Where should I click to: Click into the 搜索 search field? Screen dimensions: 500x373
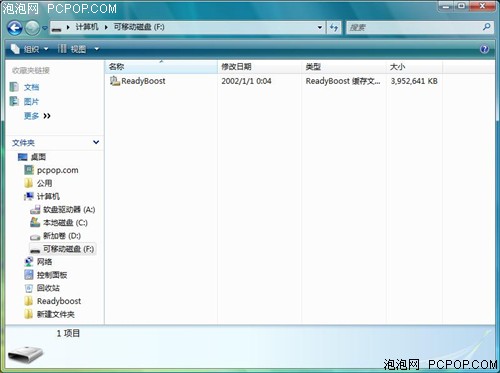[x=413, y=28]
